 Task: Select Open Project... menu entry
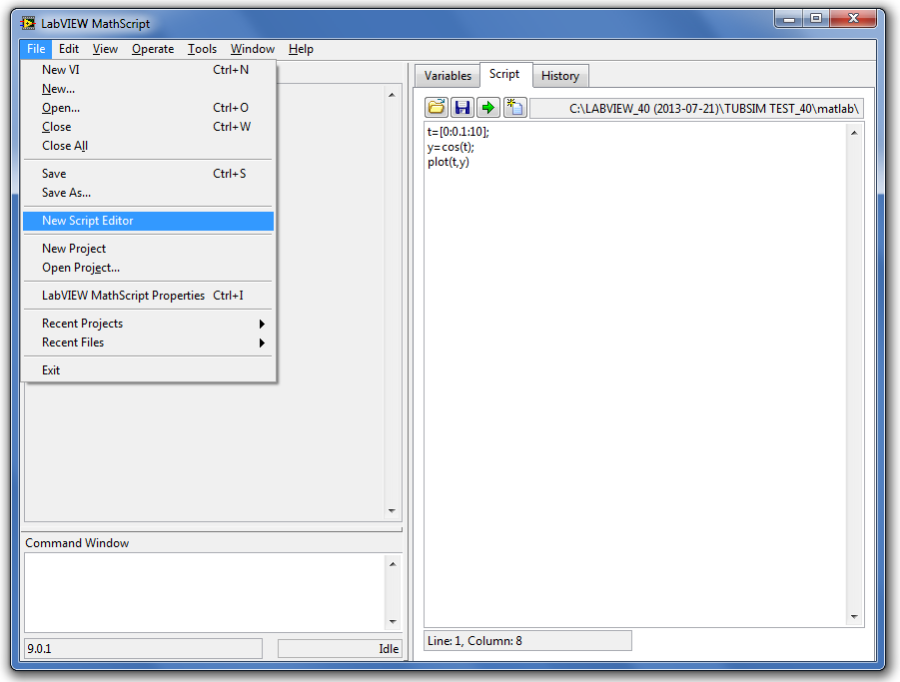click(148, 268)
